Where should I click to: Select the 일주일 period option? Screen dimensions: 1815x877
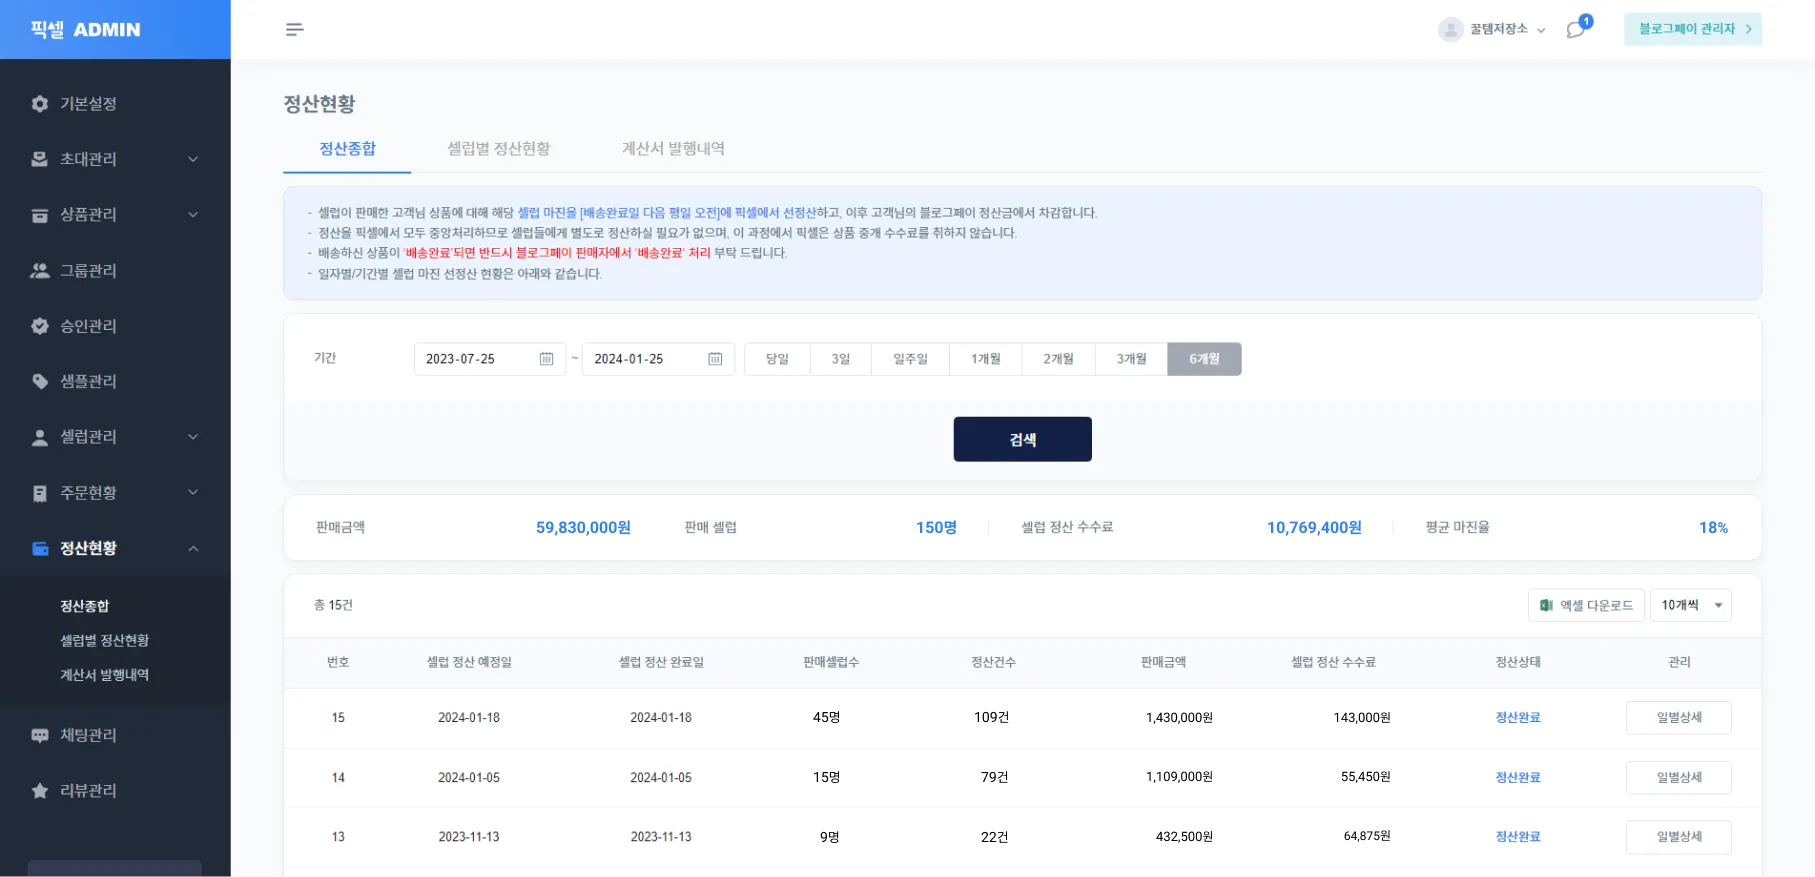pyautogui.click(x=910, y=359)
